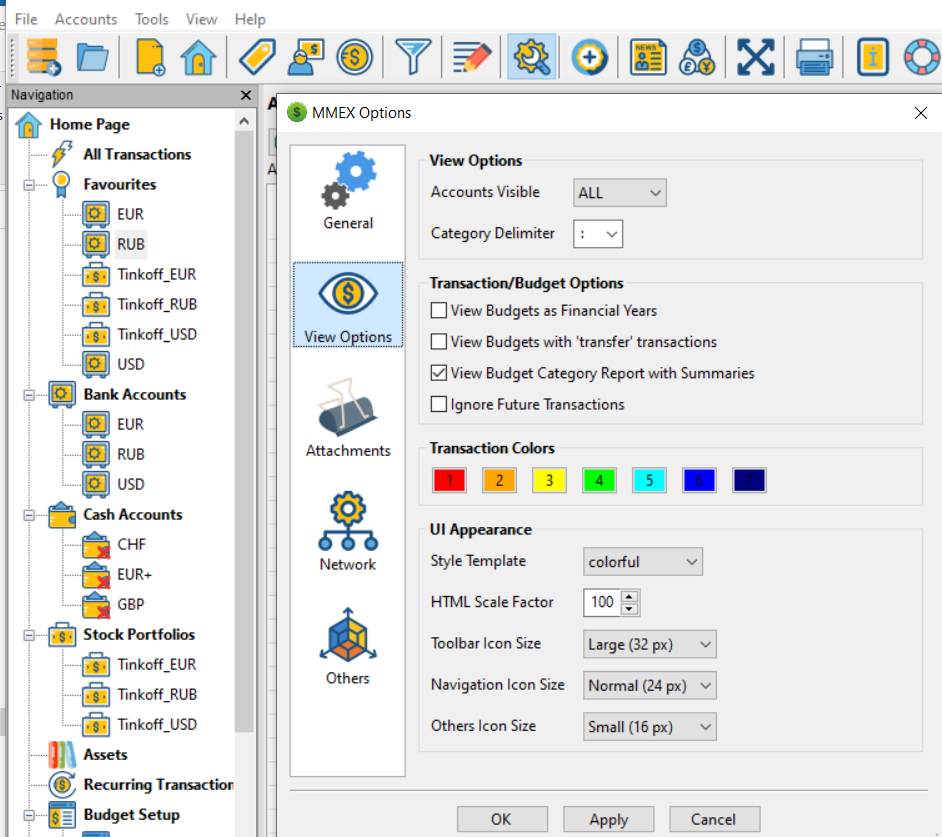This screenshot has height=837, width=942.
Task: Click the HTML Scale Factor value field
Action: tap(603, 602)
